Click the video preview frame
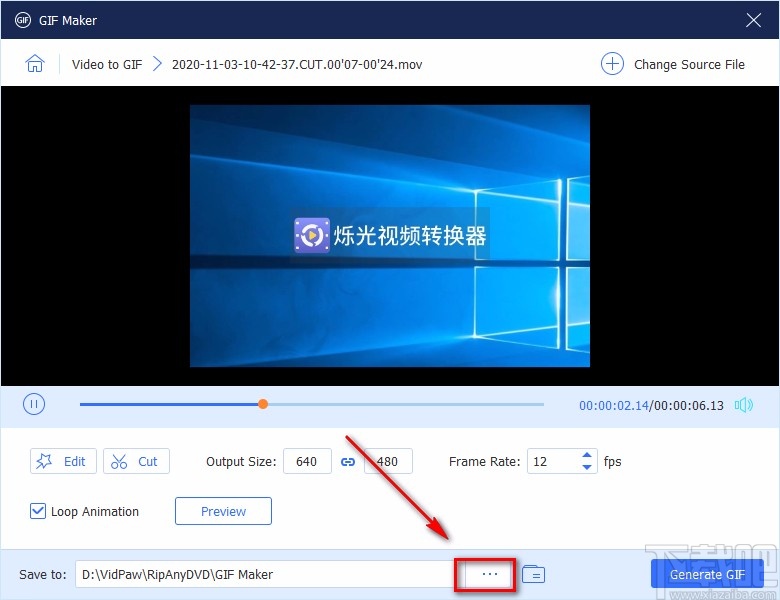 [x=390, y=236]
